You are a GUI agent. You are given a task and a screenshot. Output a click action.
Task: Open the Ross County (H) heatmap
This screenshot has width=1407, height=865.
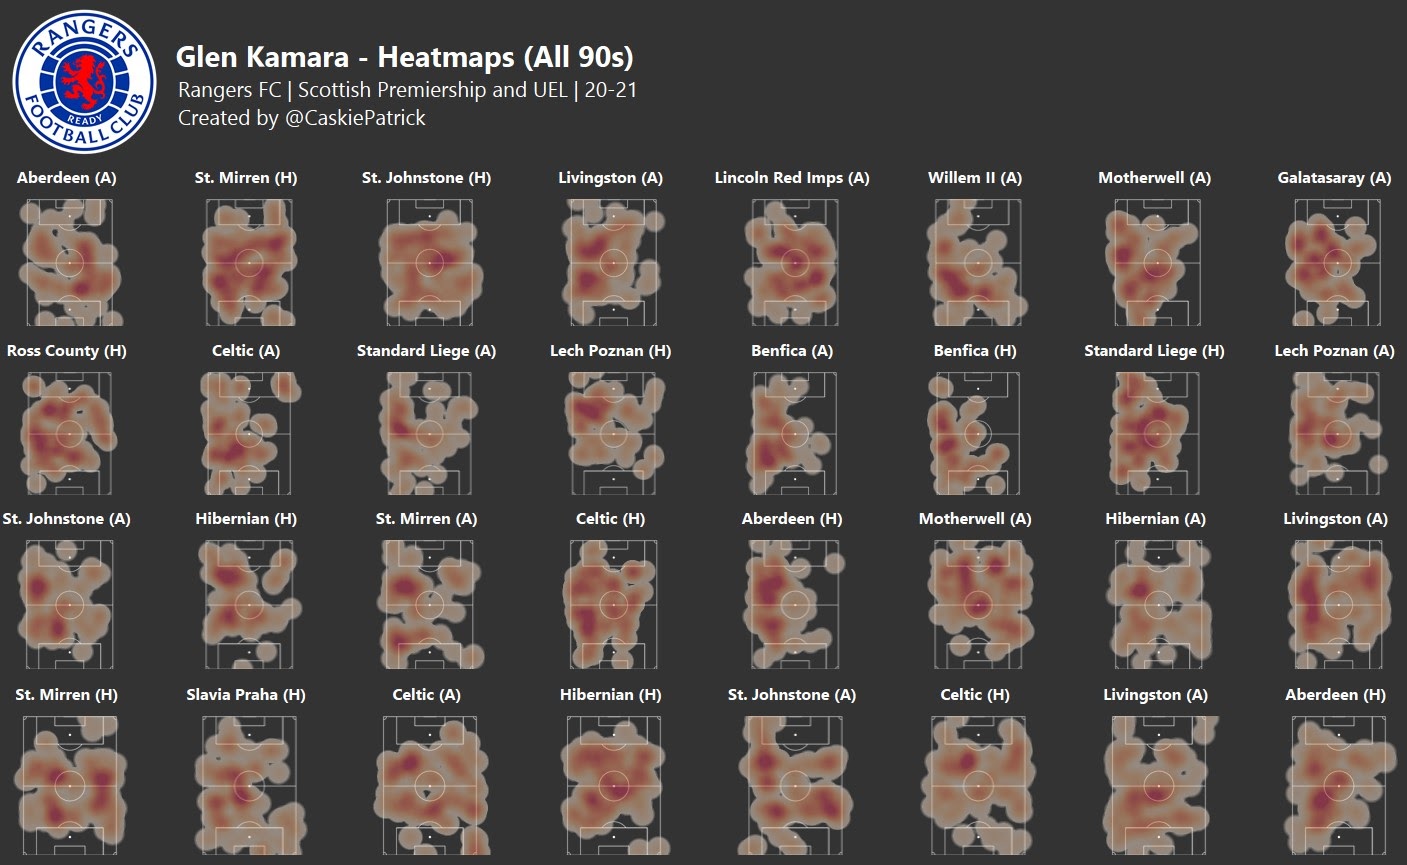click(x=69, y=433)
